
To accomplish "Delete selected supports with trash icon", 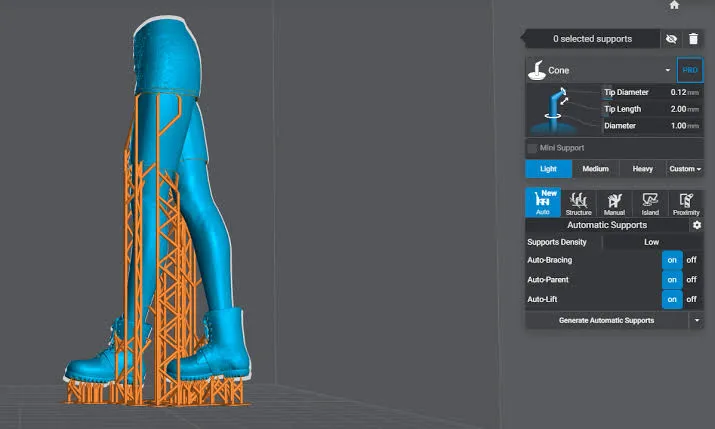I will tap(693, 39).
